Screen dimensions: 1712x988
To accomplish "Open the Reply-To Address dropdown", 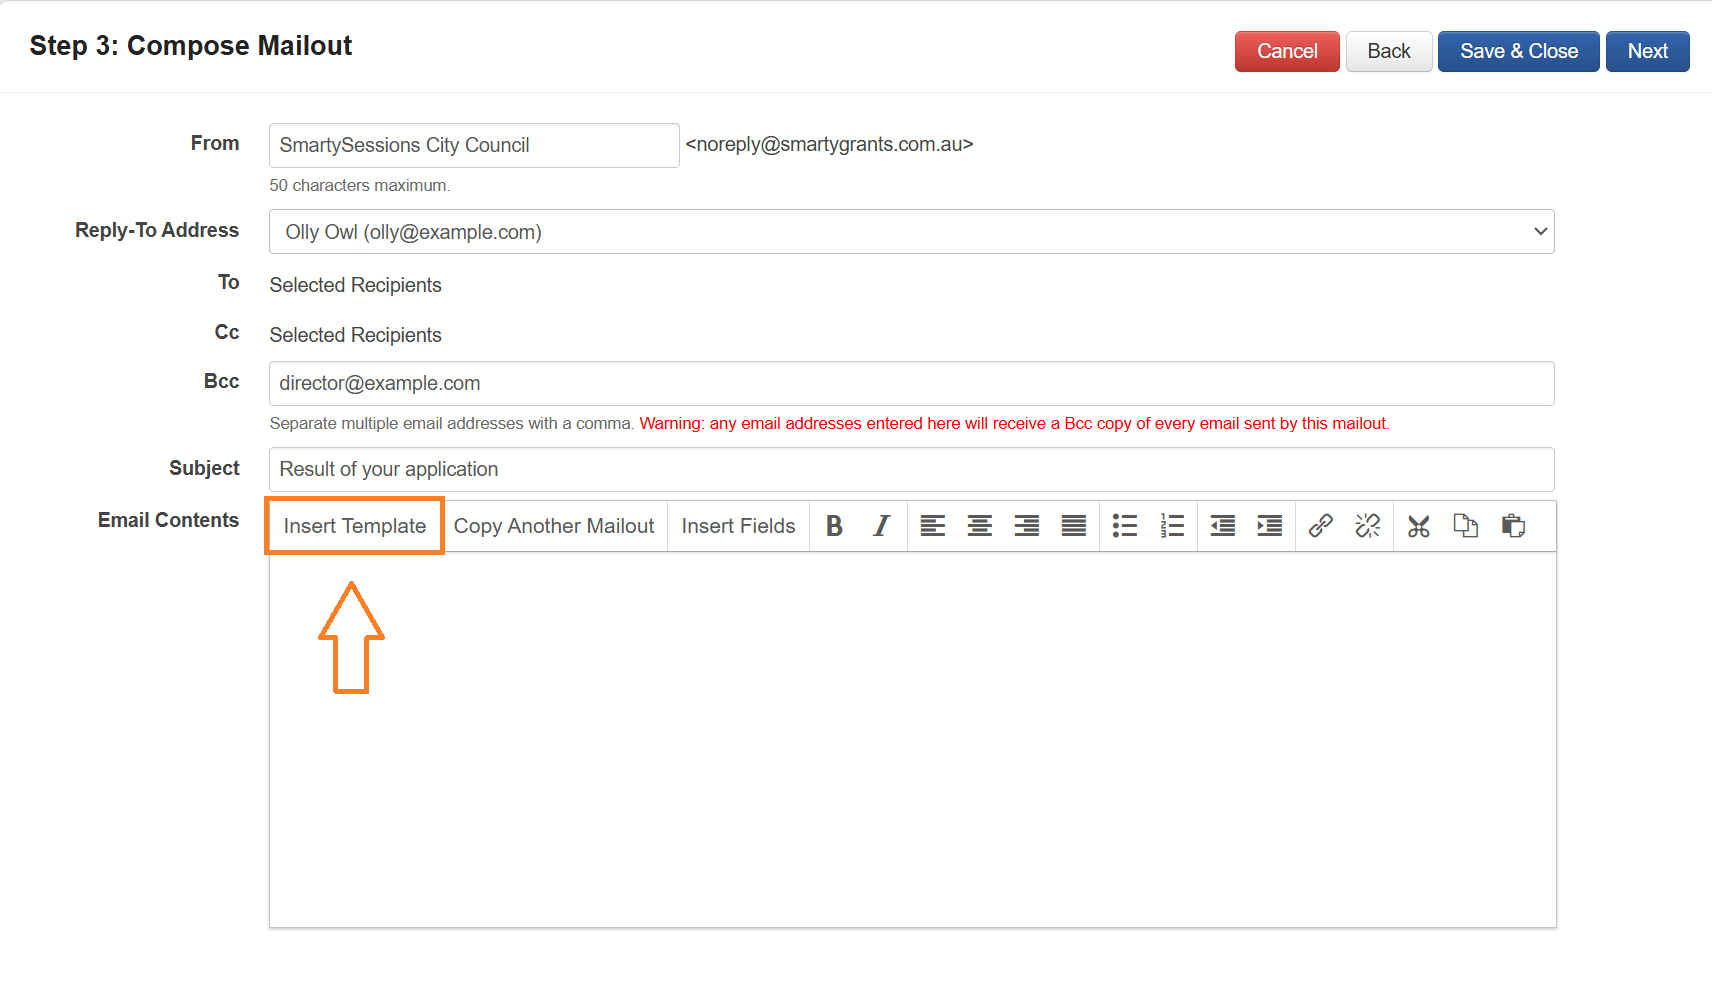I will (x=911, y=232).
